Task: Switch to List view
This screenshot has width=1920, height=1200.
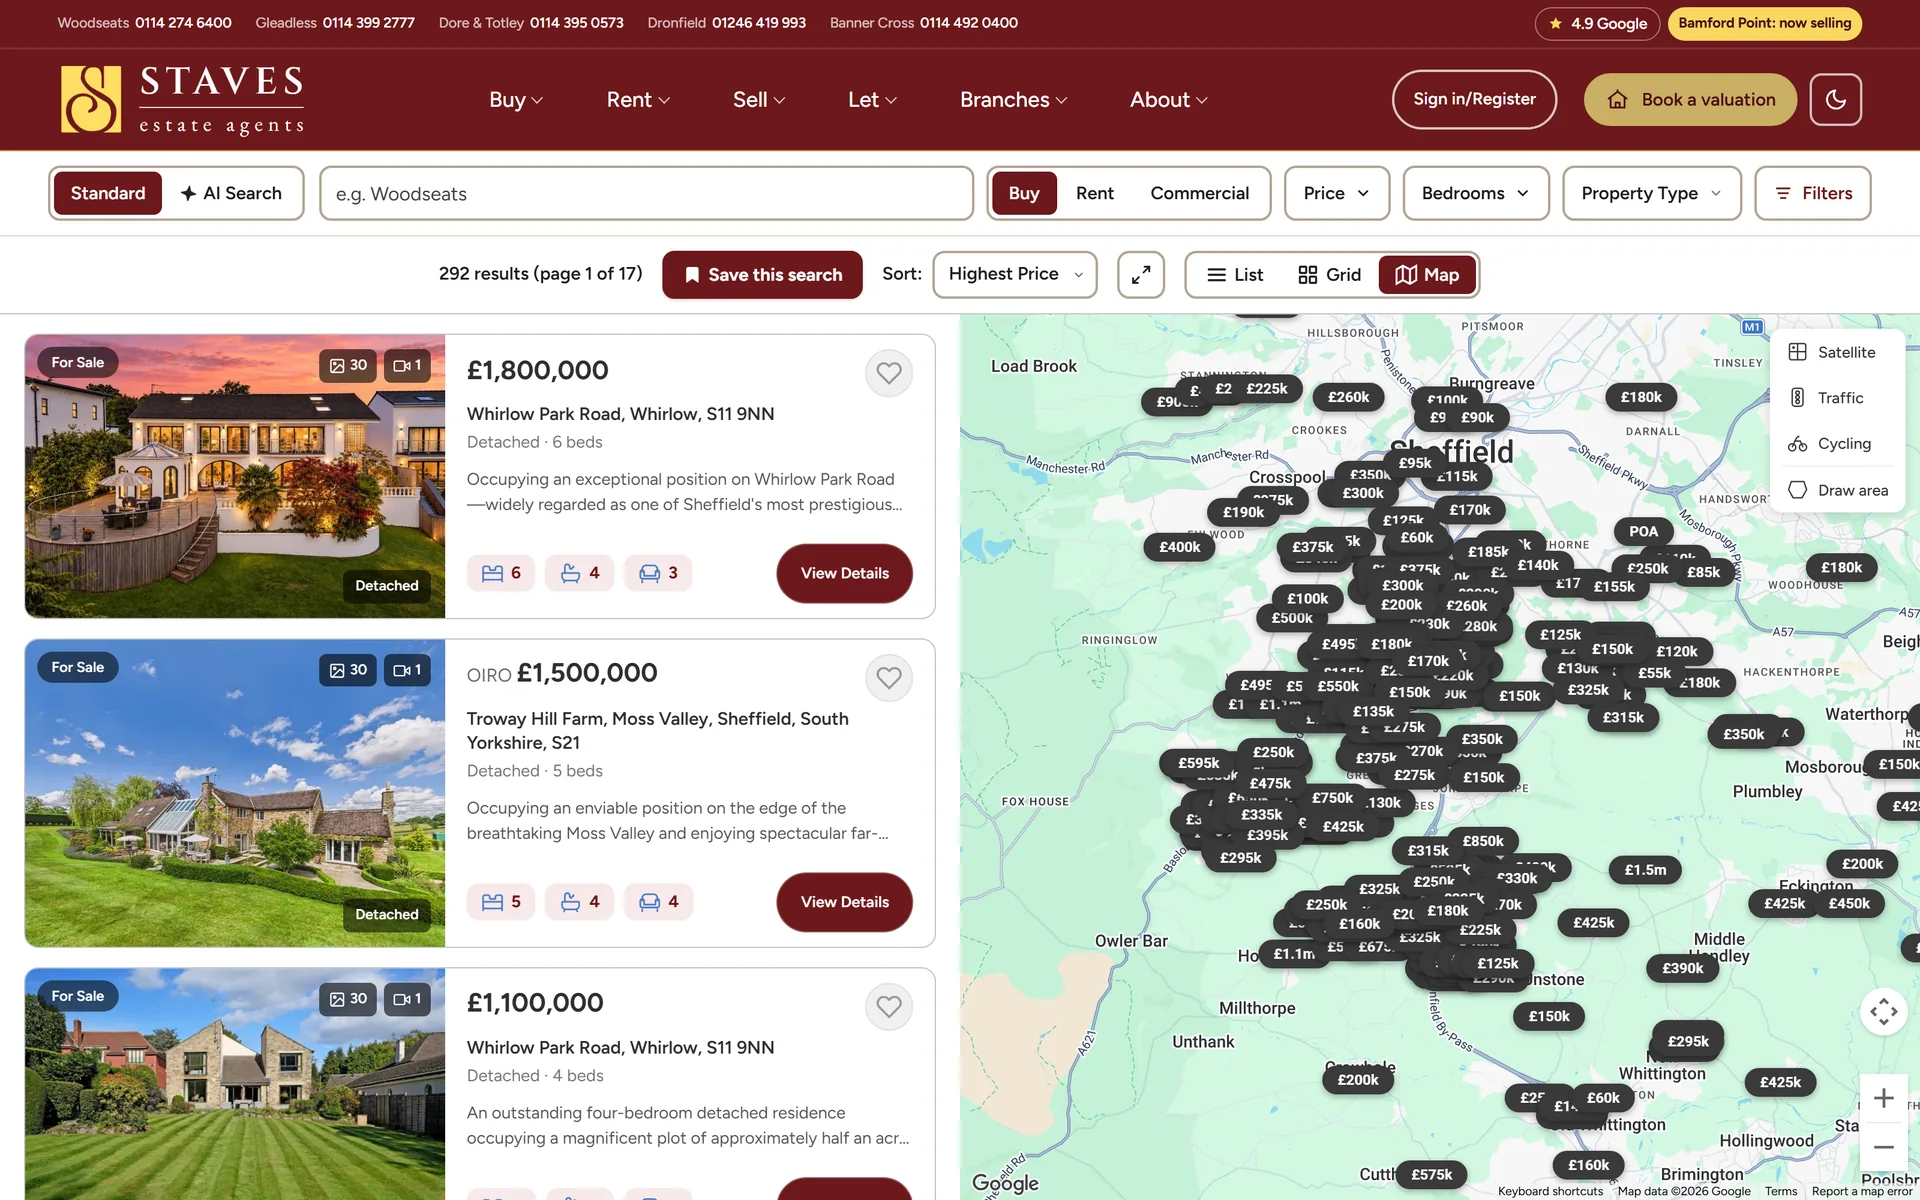Action: [x=1235, y=275]
